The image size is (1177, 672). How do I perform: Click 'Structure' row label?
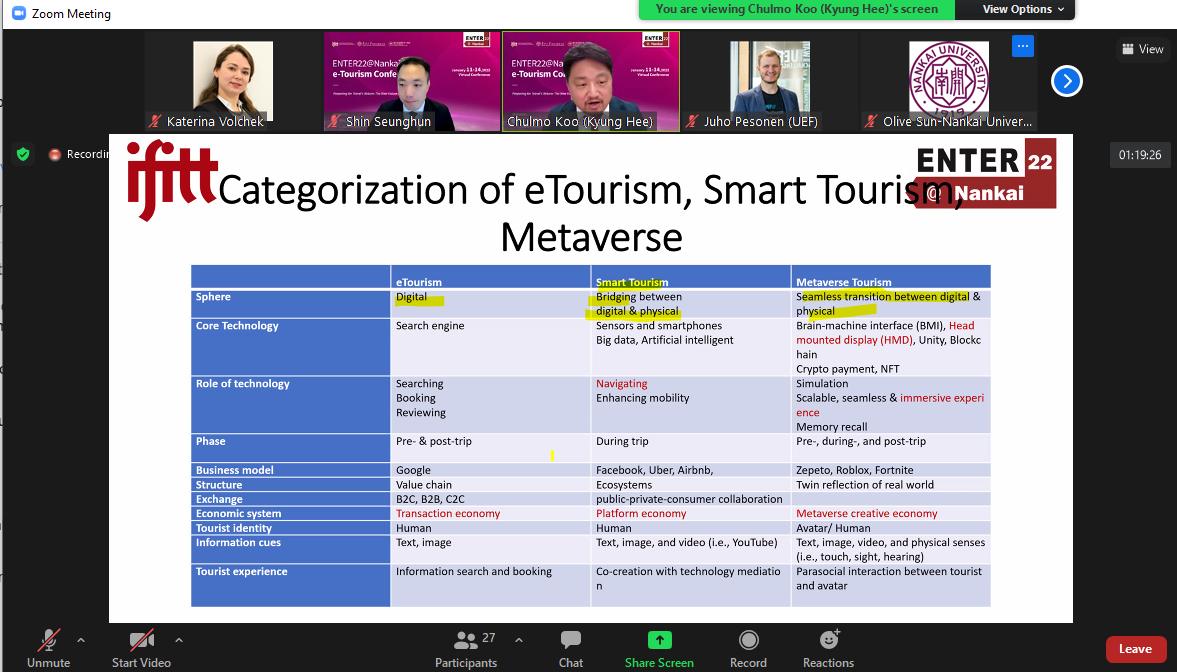(x=218, y=485)
